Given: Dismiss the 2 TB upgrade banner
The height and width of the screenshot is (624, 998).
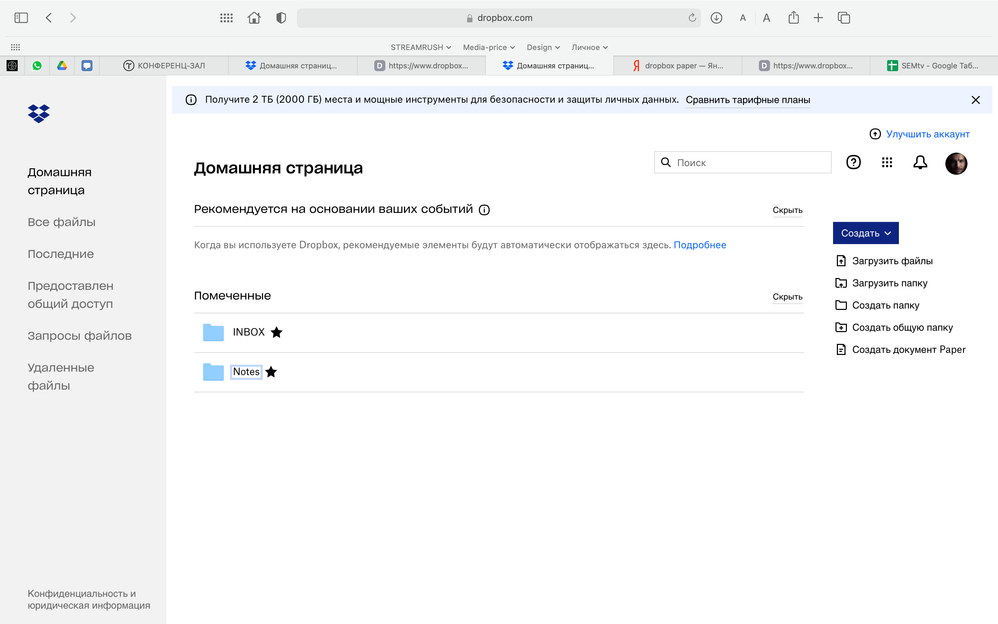Looking at the screenshot, I should pos(976,99).
